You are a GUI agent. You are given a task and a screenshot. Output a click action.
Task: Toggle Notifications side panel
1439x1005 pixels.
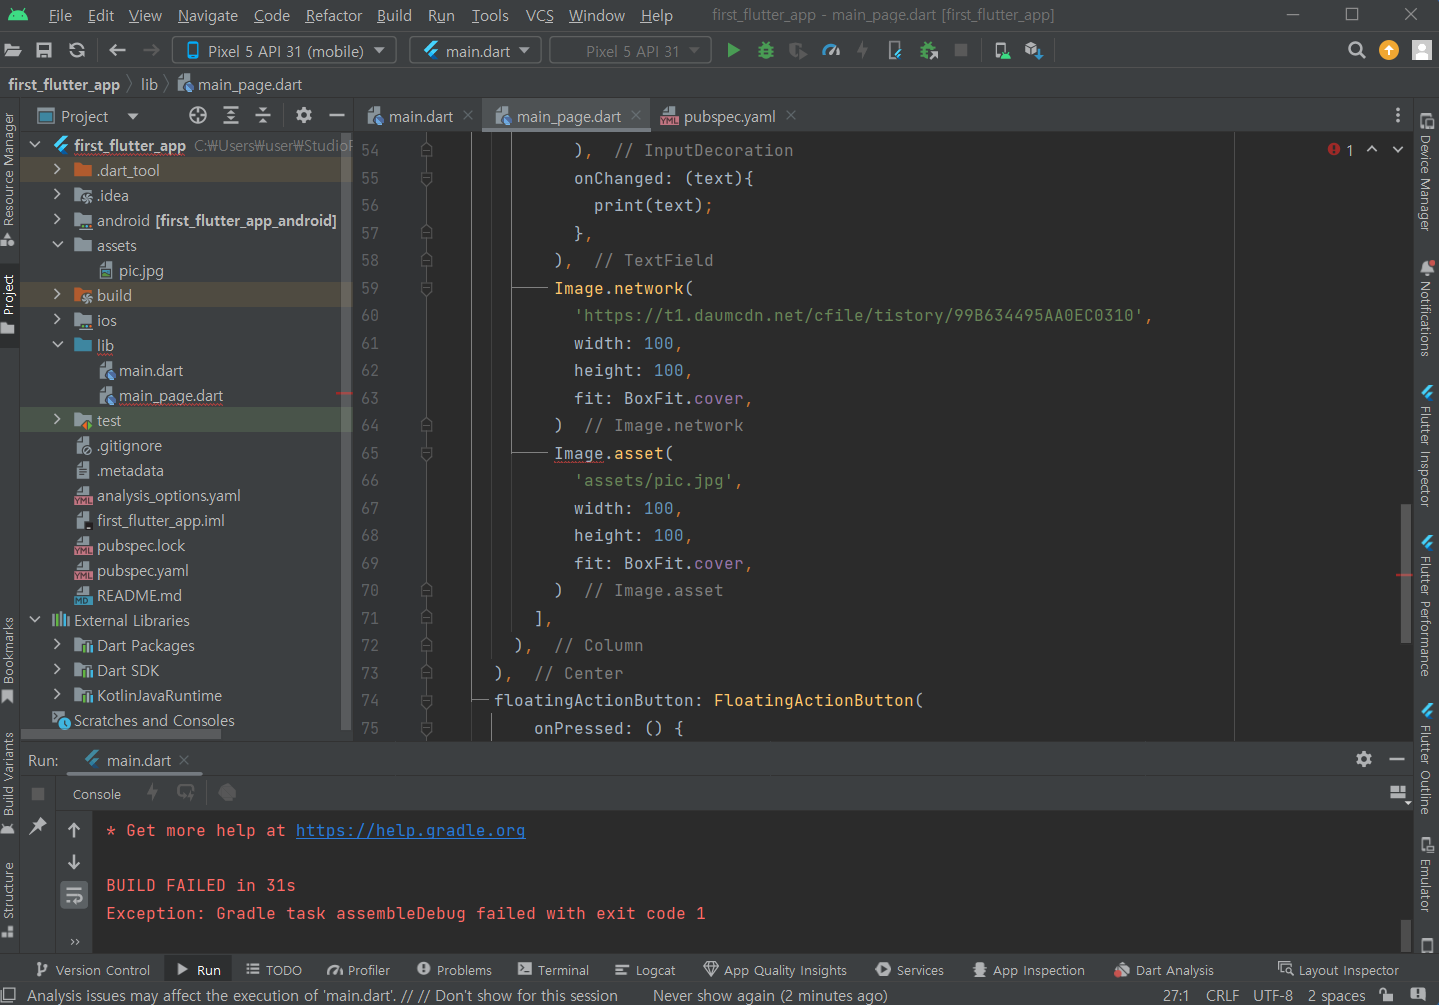[x=1426, y=308]
